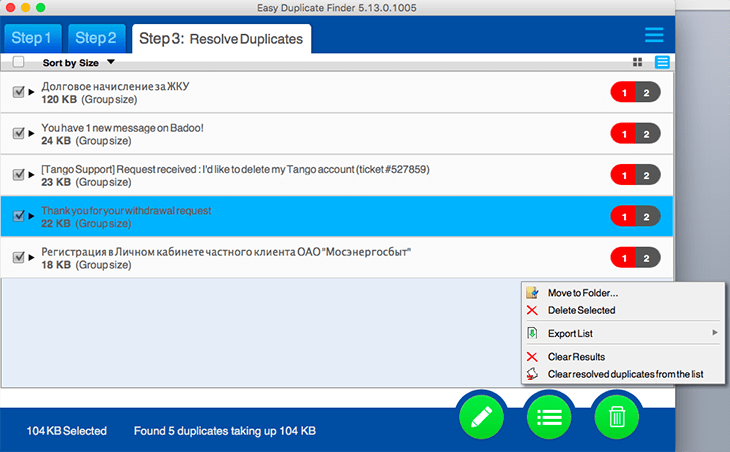Viewport: 730px width, 452px height.
Task: Click the green list actions button
Action: pos(549,416)
